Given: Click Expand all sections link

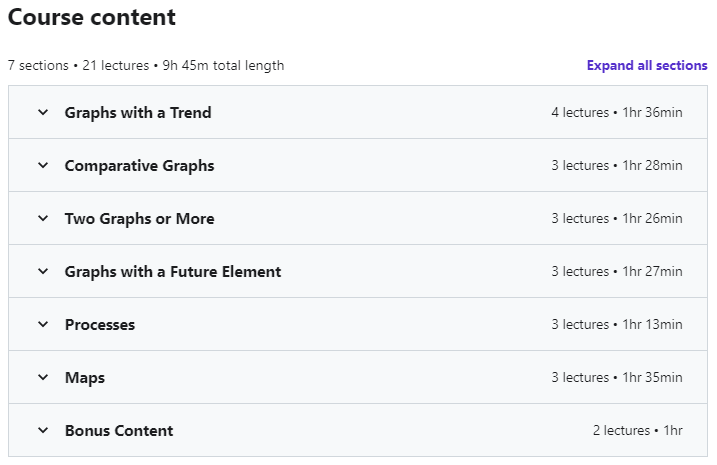Looking at the screenshot, I should tap(647, 66).
